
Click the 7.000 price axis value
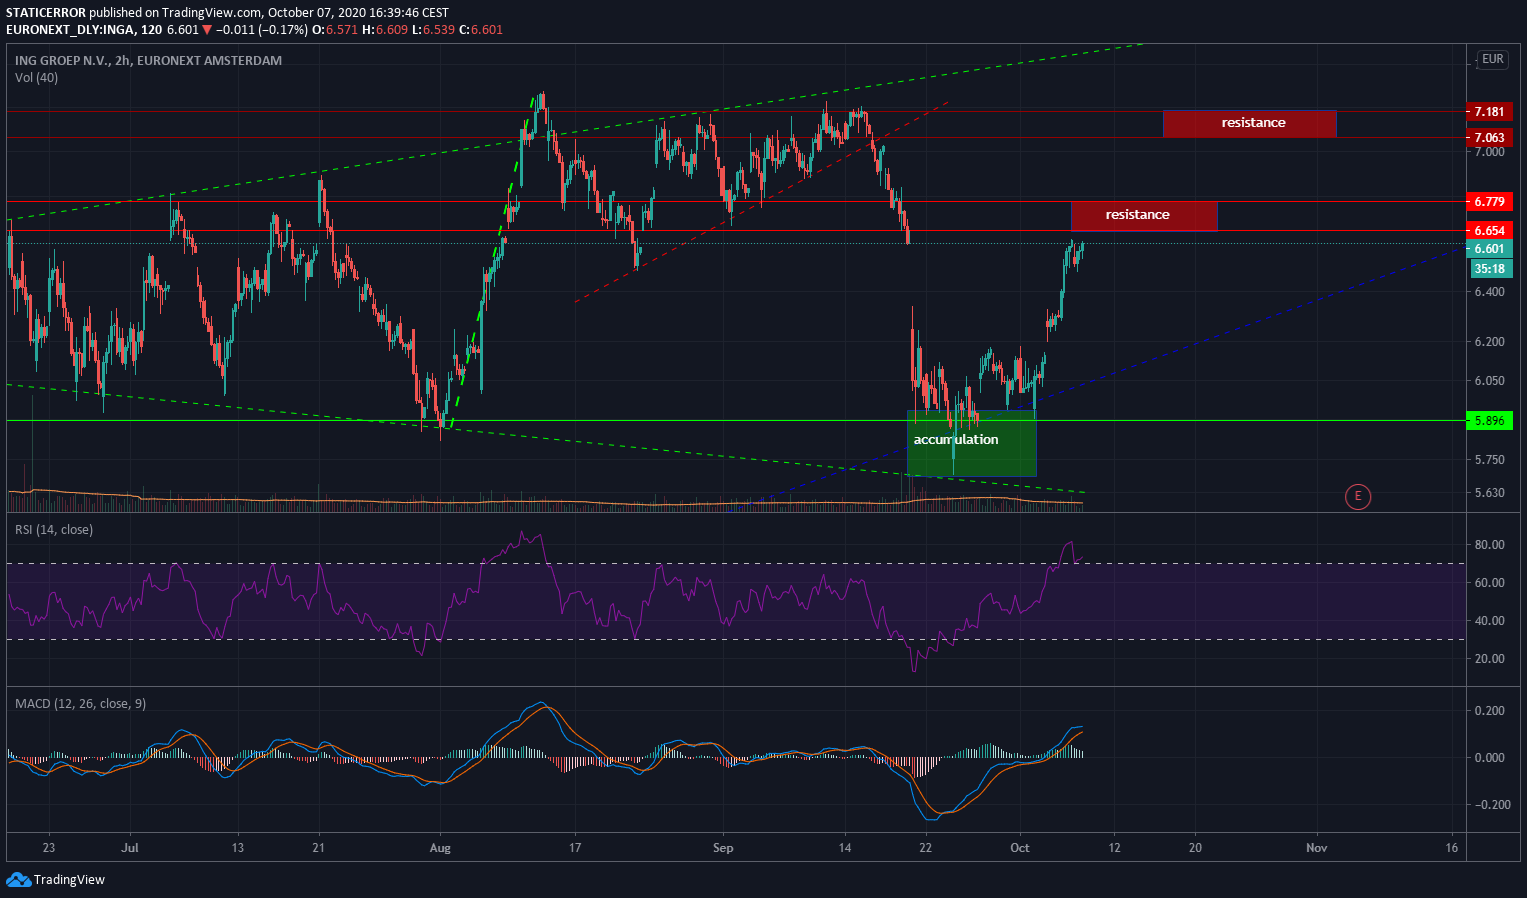click(x=1489, y=151)
